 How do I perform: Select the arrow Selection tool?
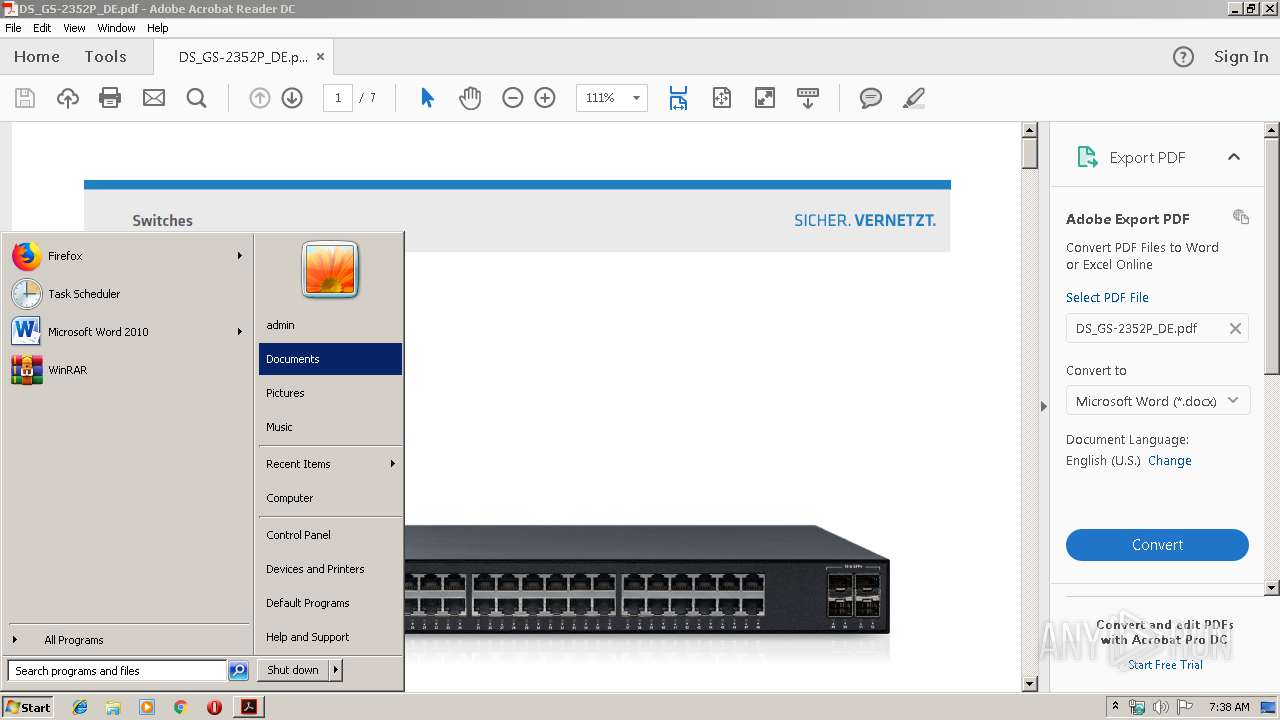(427, 98)
